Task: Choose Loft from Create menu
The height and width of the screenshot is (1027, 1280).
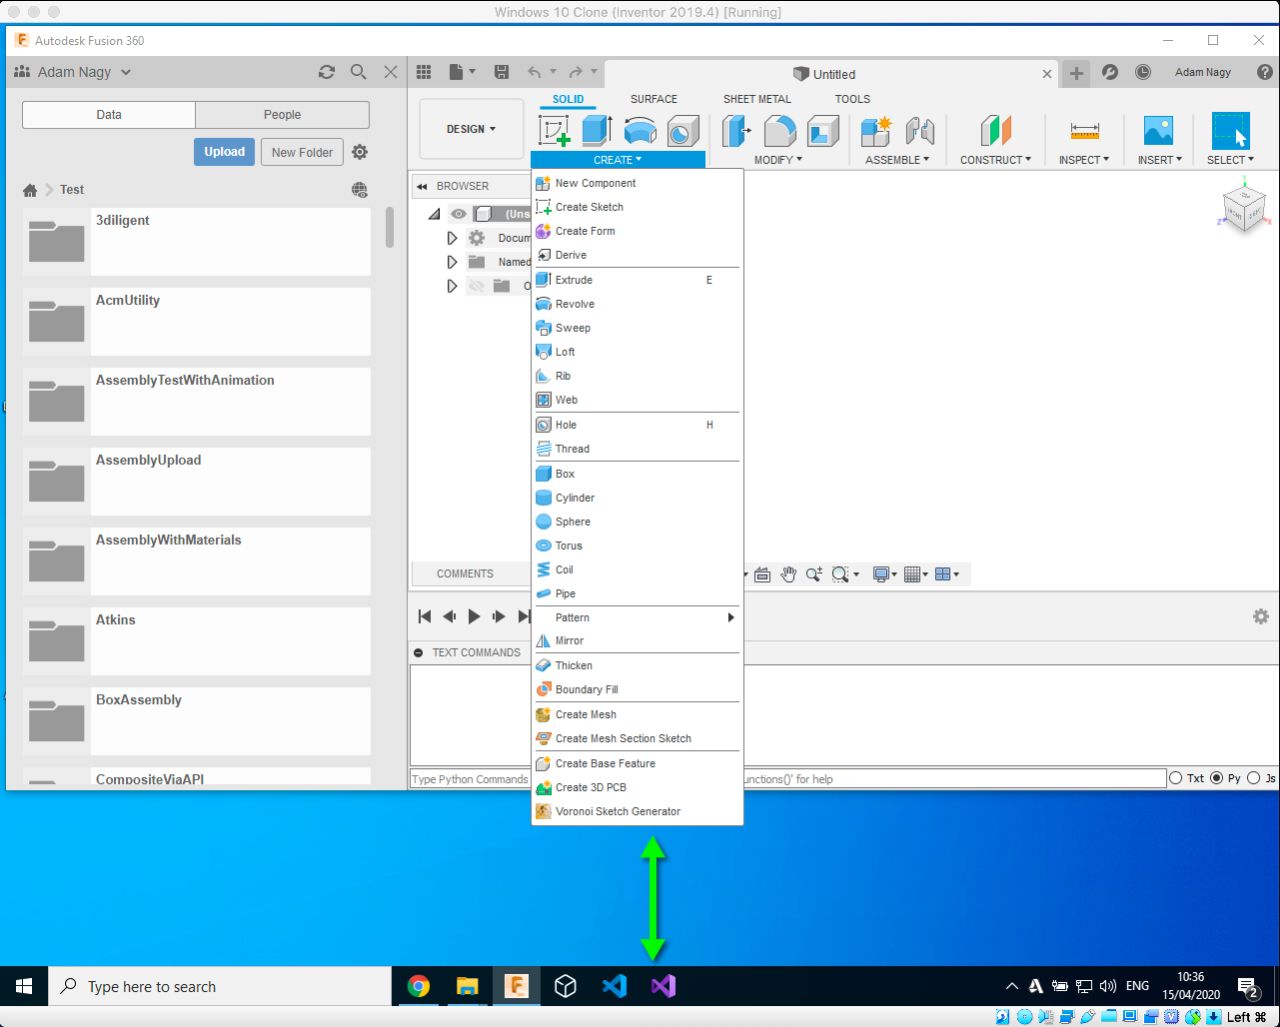Action: point(637,352)
